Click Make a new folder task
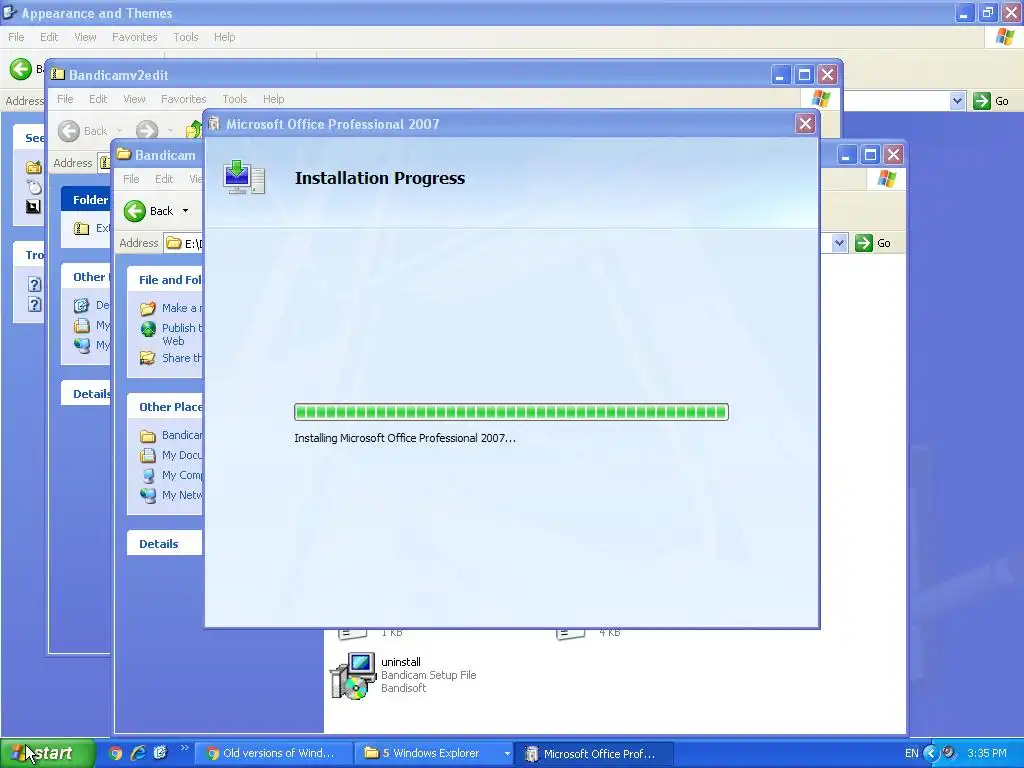The image size is (1024, 768). (172, 308)
